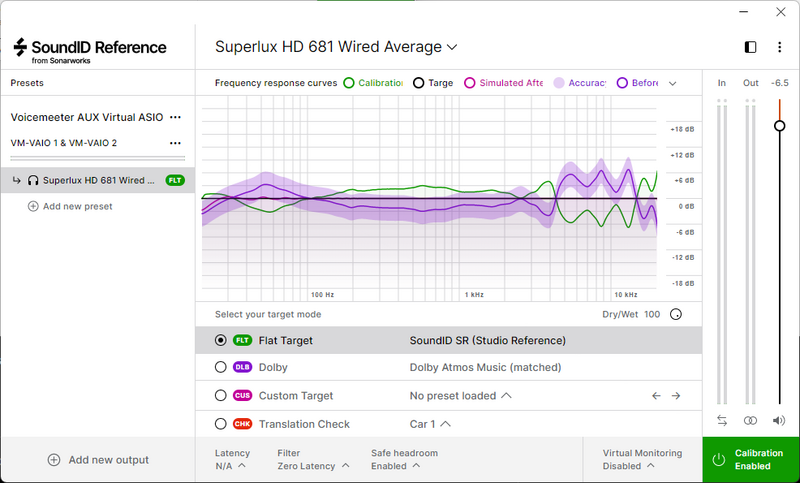Mute output with the speaker icon

[779, 420]
